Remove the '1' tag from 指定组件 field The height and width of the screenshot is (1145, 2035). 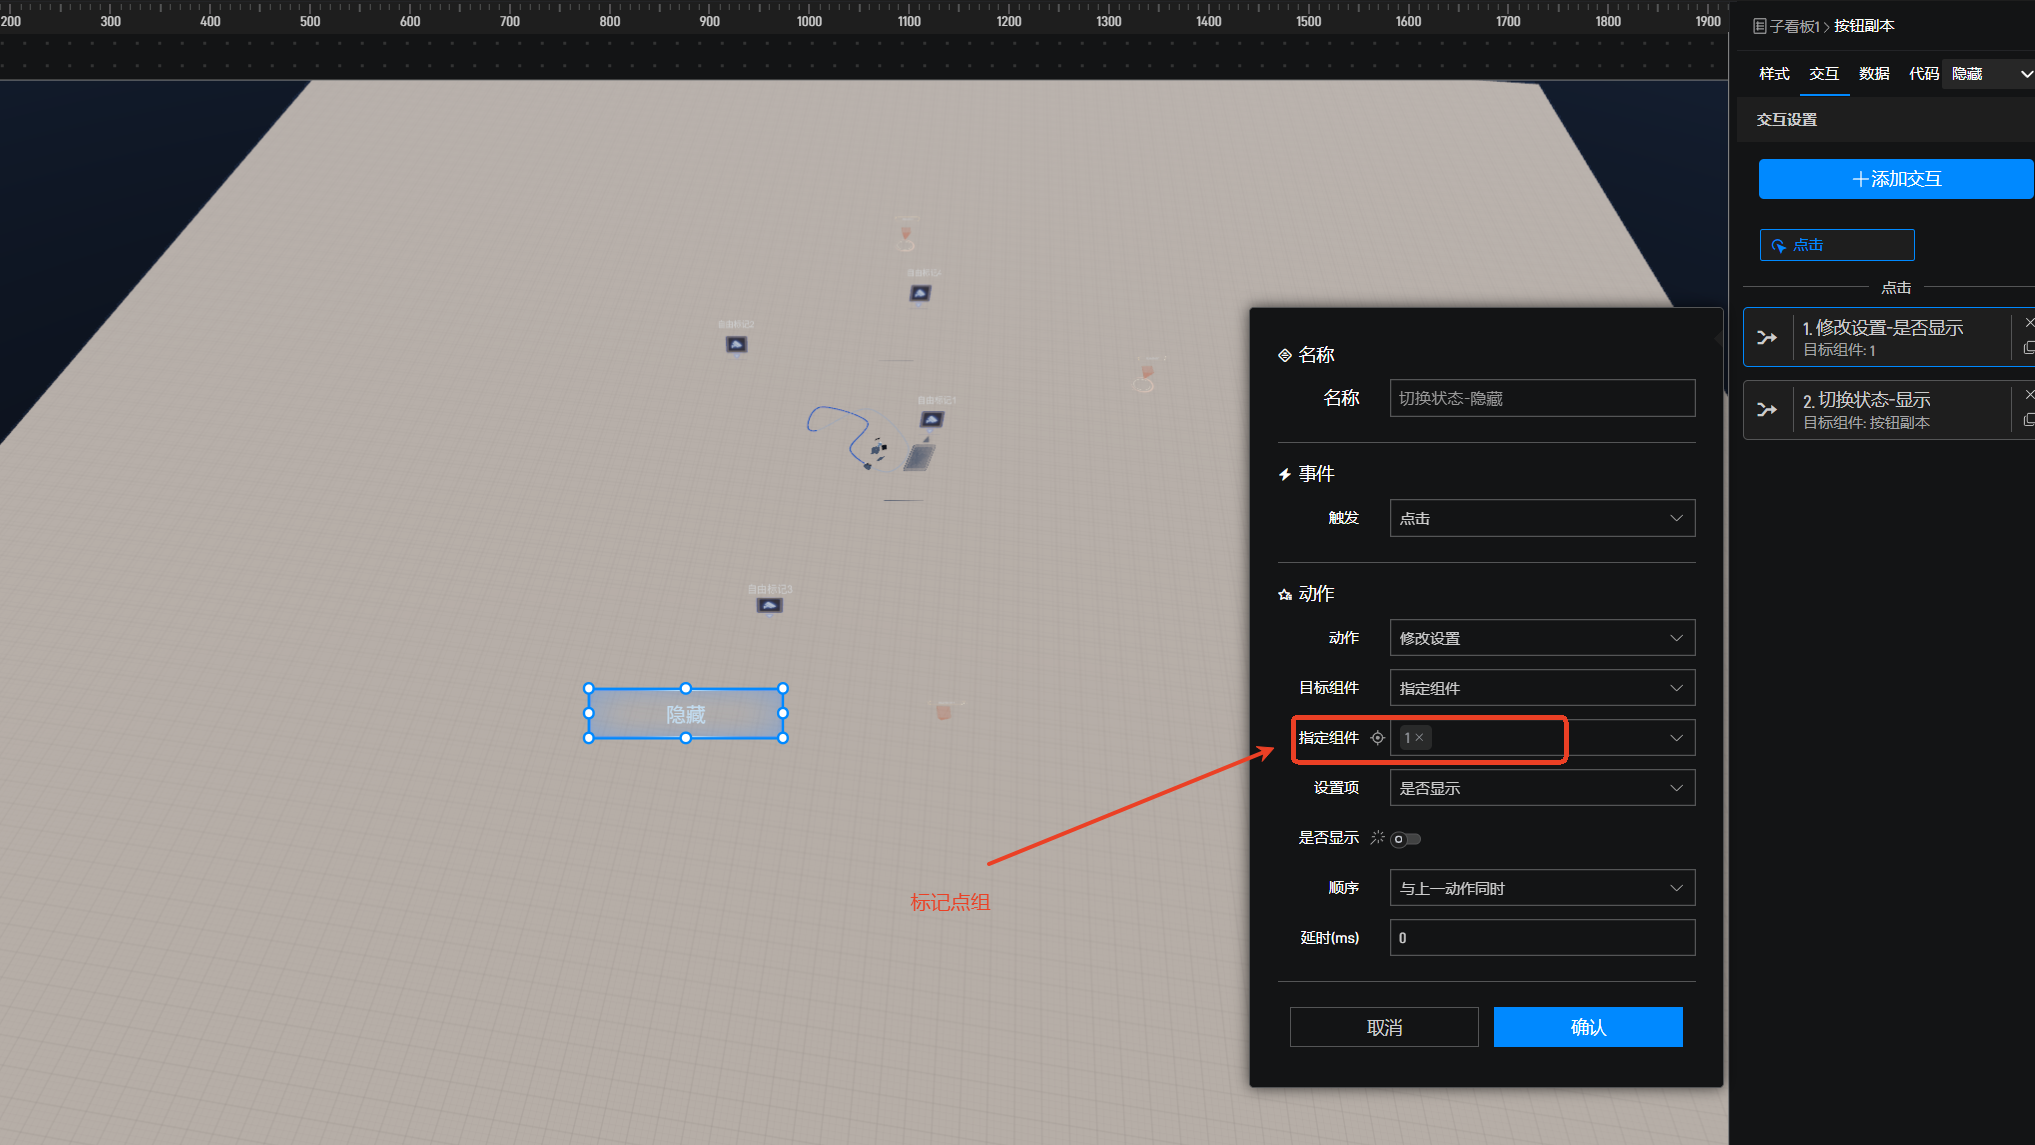1419,738
